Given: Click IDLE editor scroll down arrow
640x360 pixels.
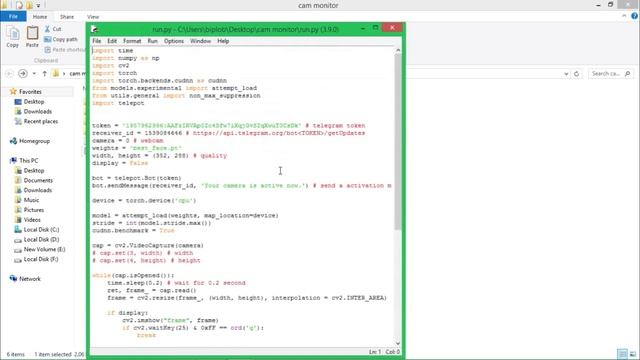Looking at the screenshot, I should [x=398, y=343].
